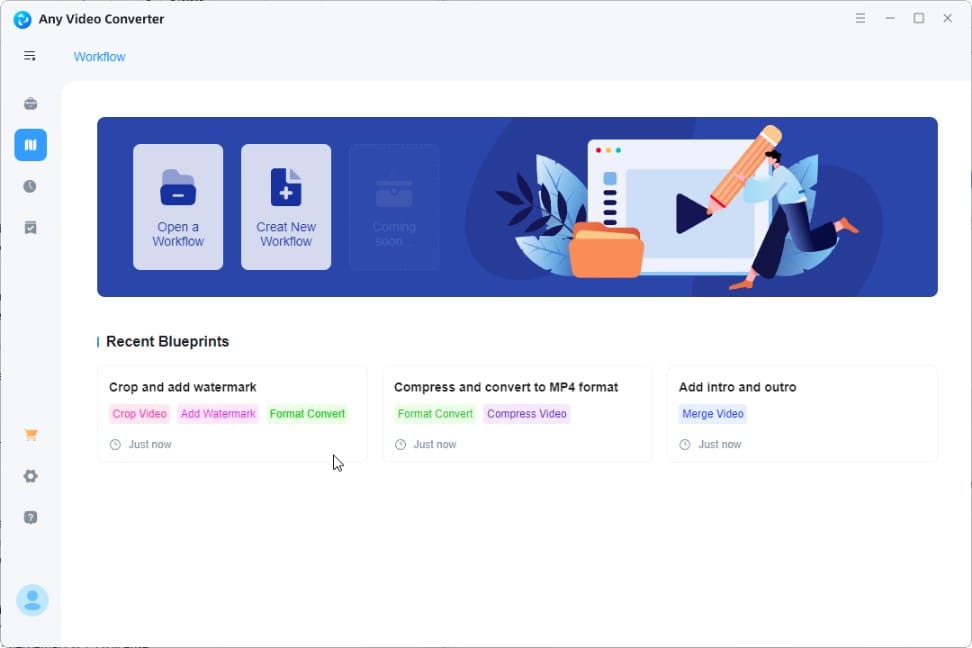Click the Add Watermark tag
The width and height of the screenshot is (972, 648).
tap(218, 414)
